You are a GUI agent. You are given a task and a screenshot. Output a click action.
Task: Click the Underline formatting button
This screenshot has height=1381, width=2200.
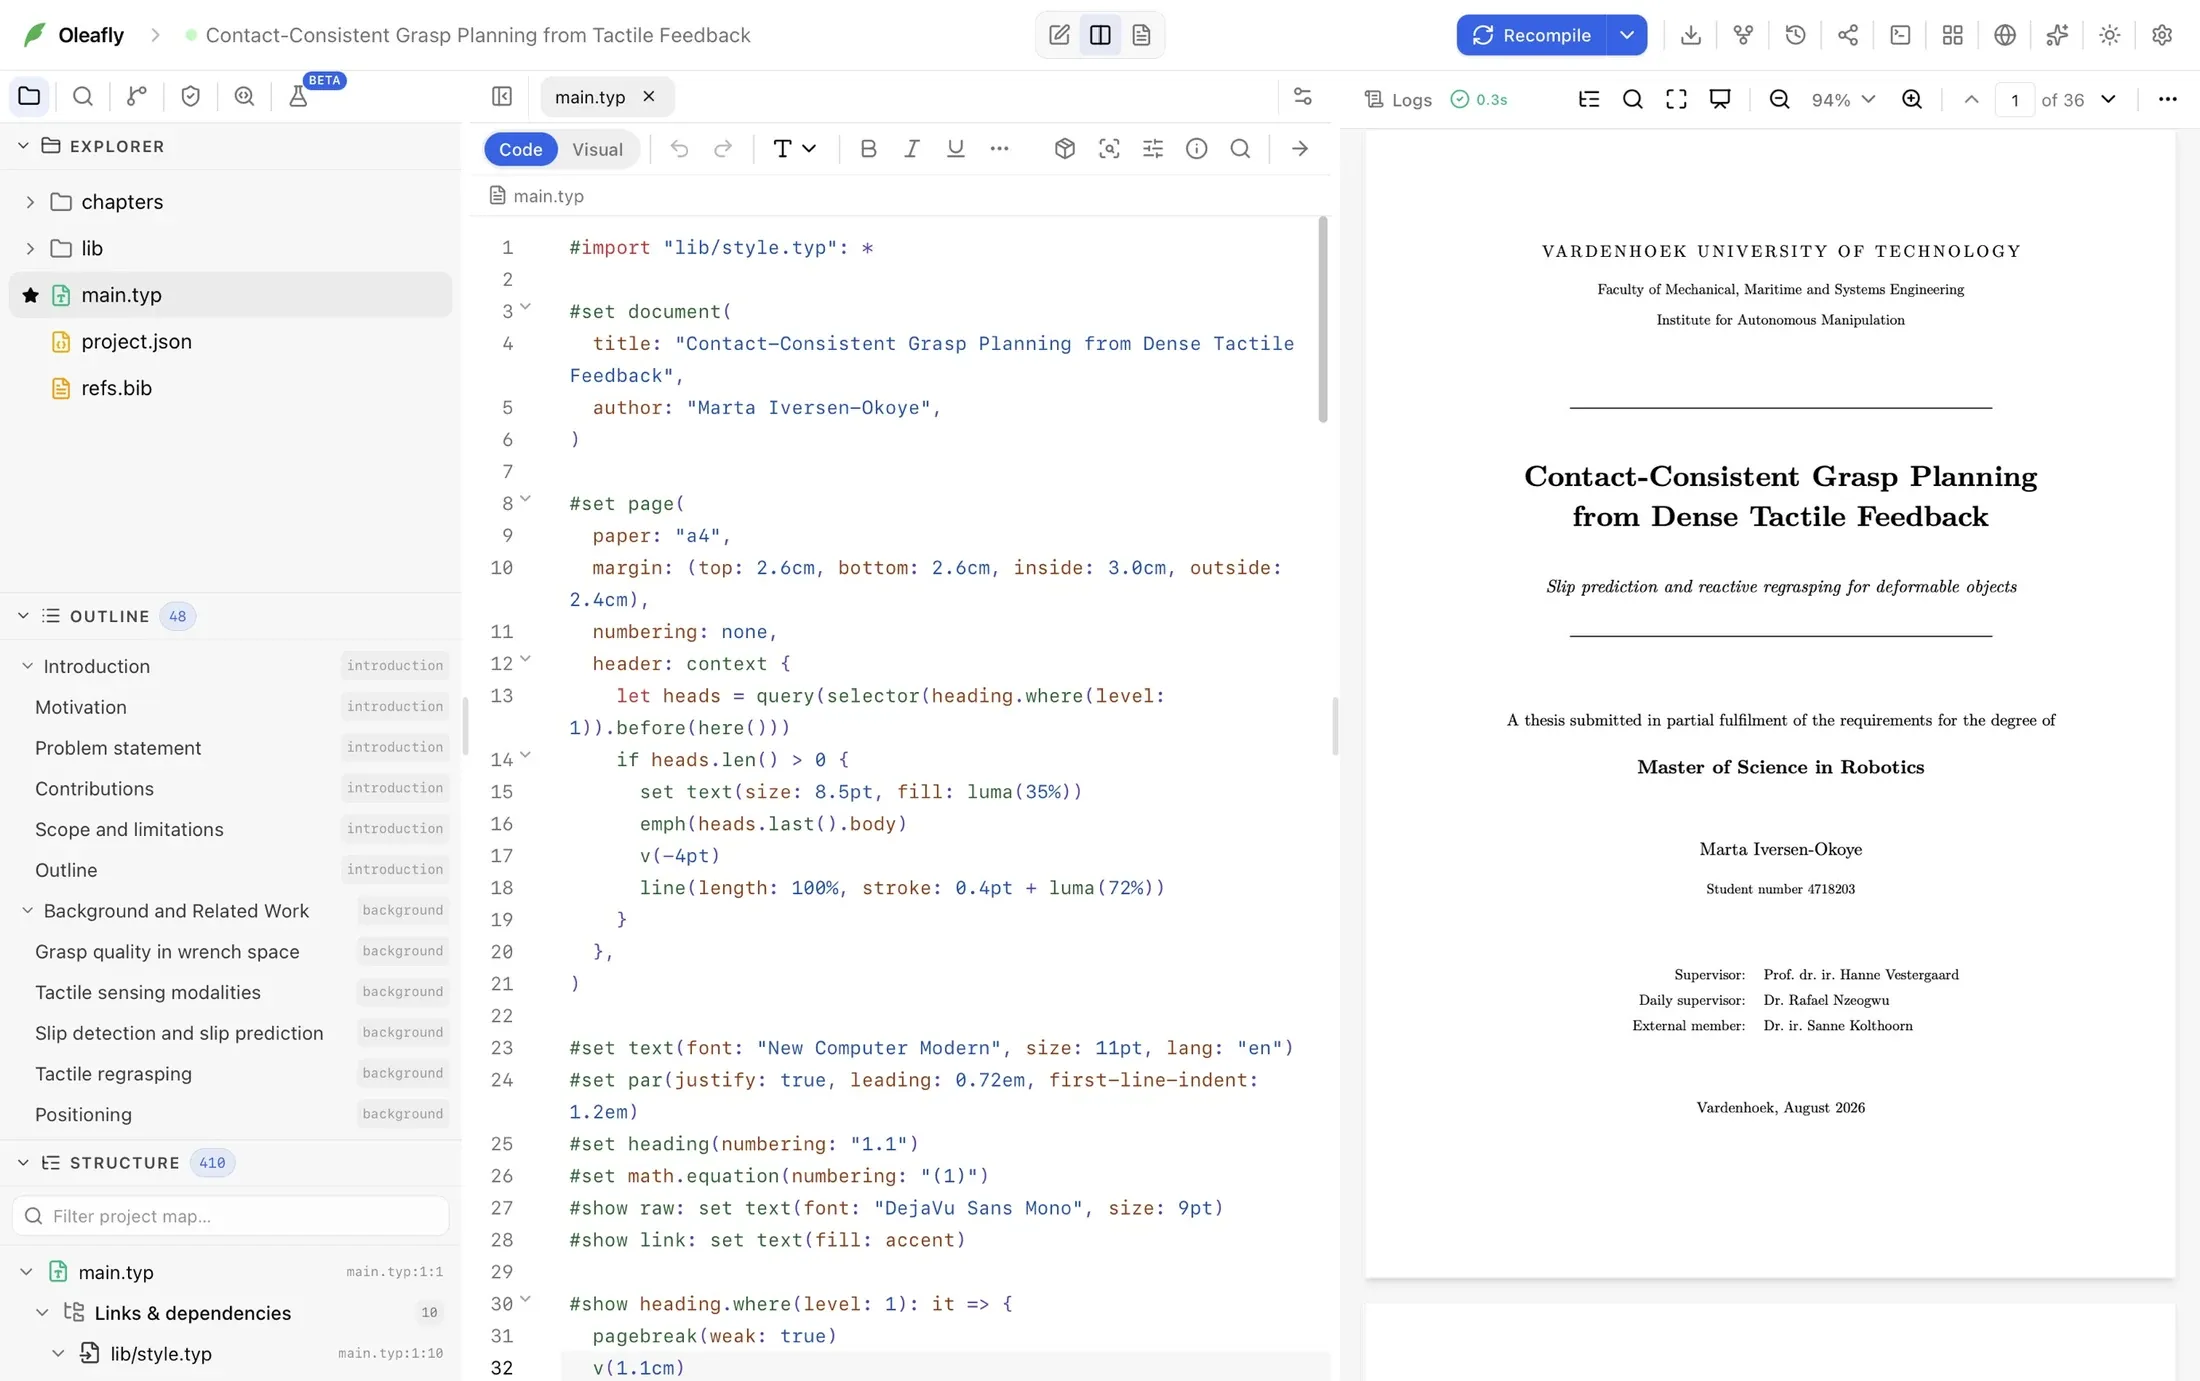click(955, 149)
